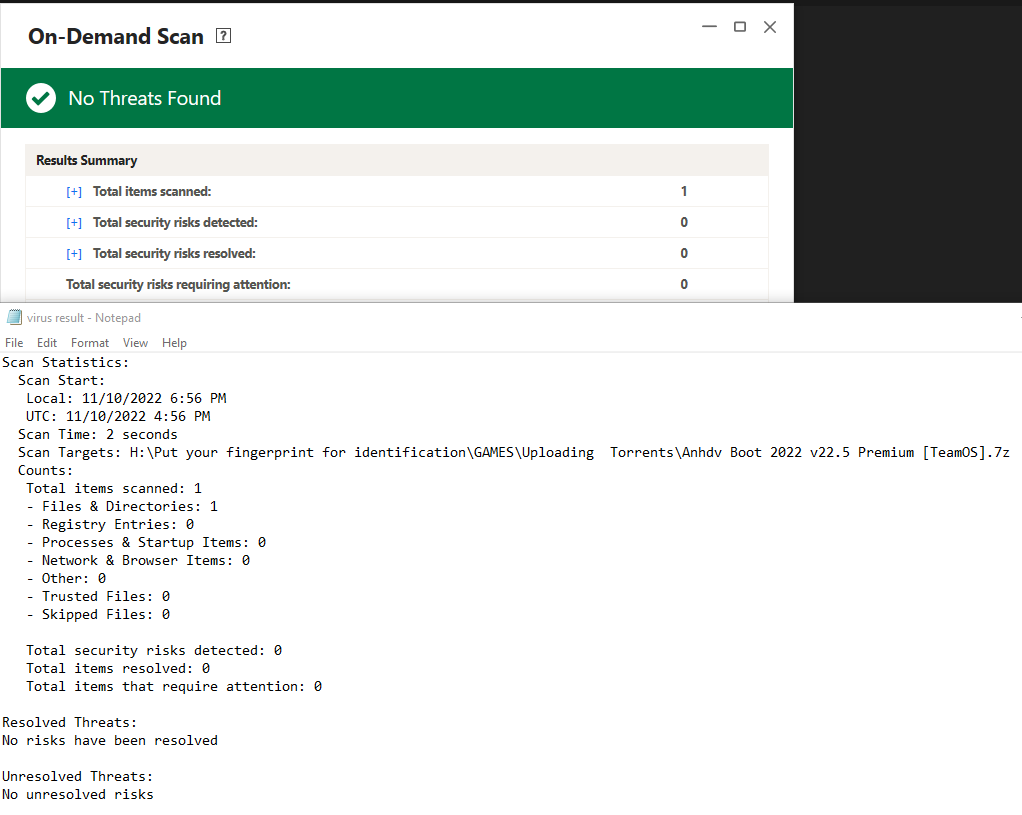
Task: Click the green checkmark status icon
Action: [41, 98]
